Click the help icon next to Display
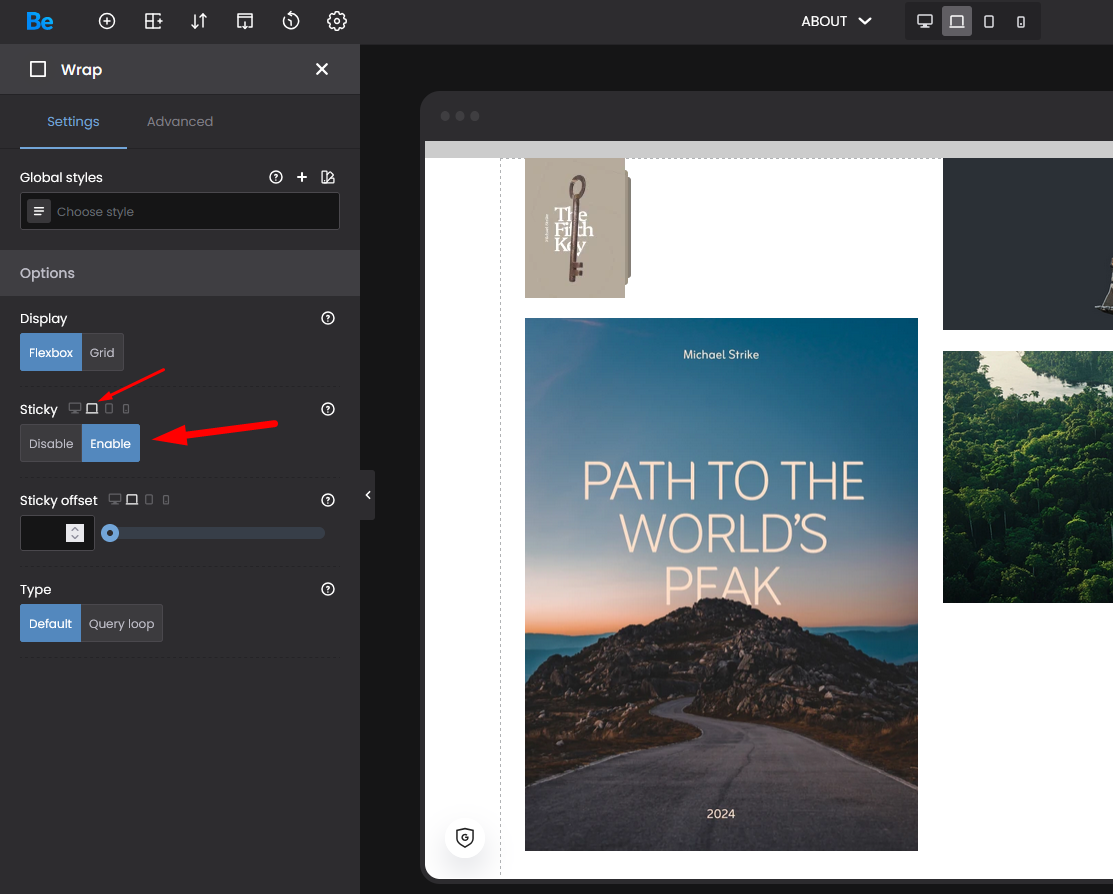 tap(327, 318)
